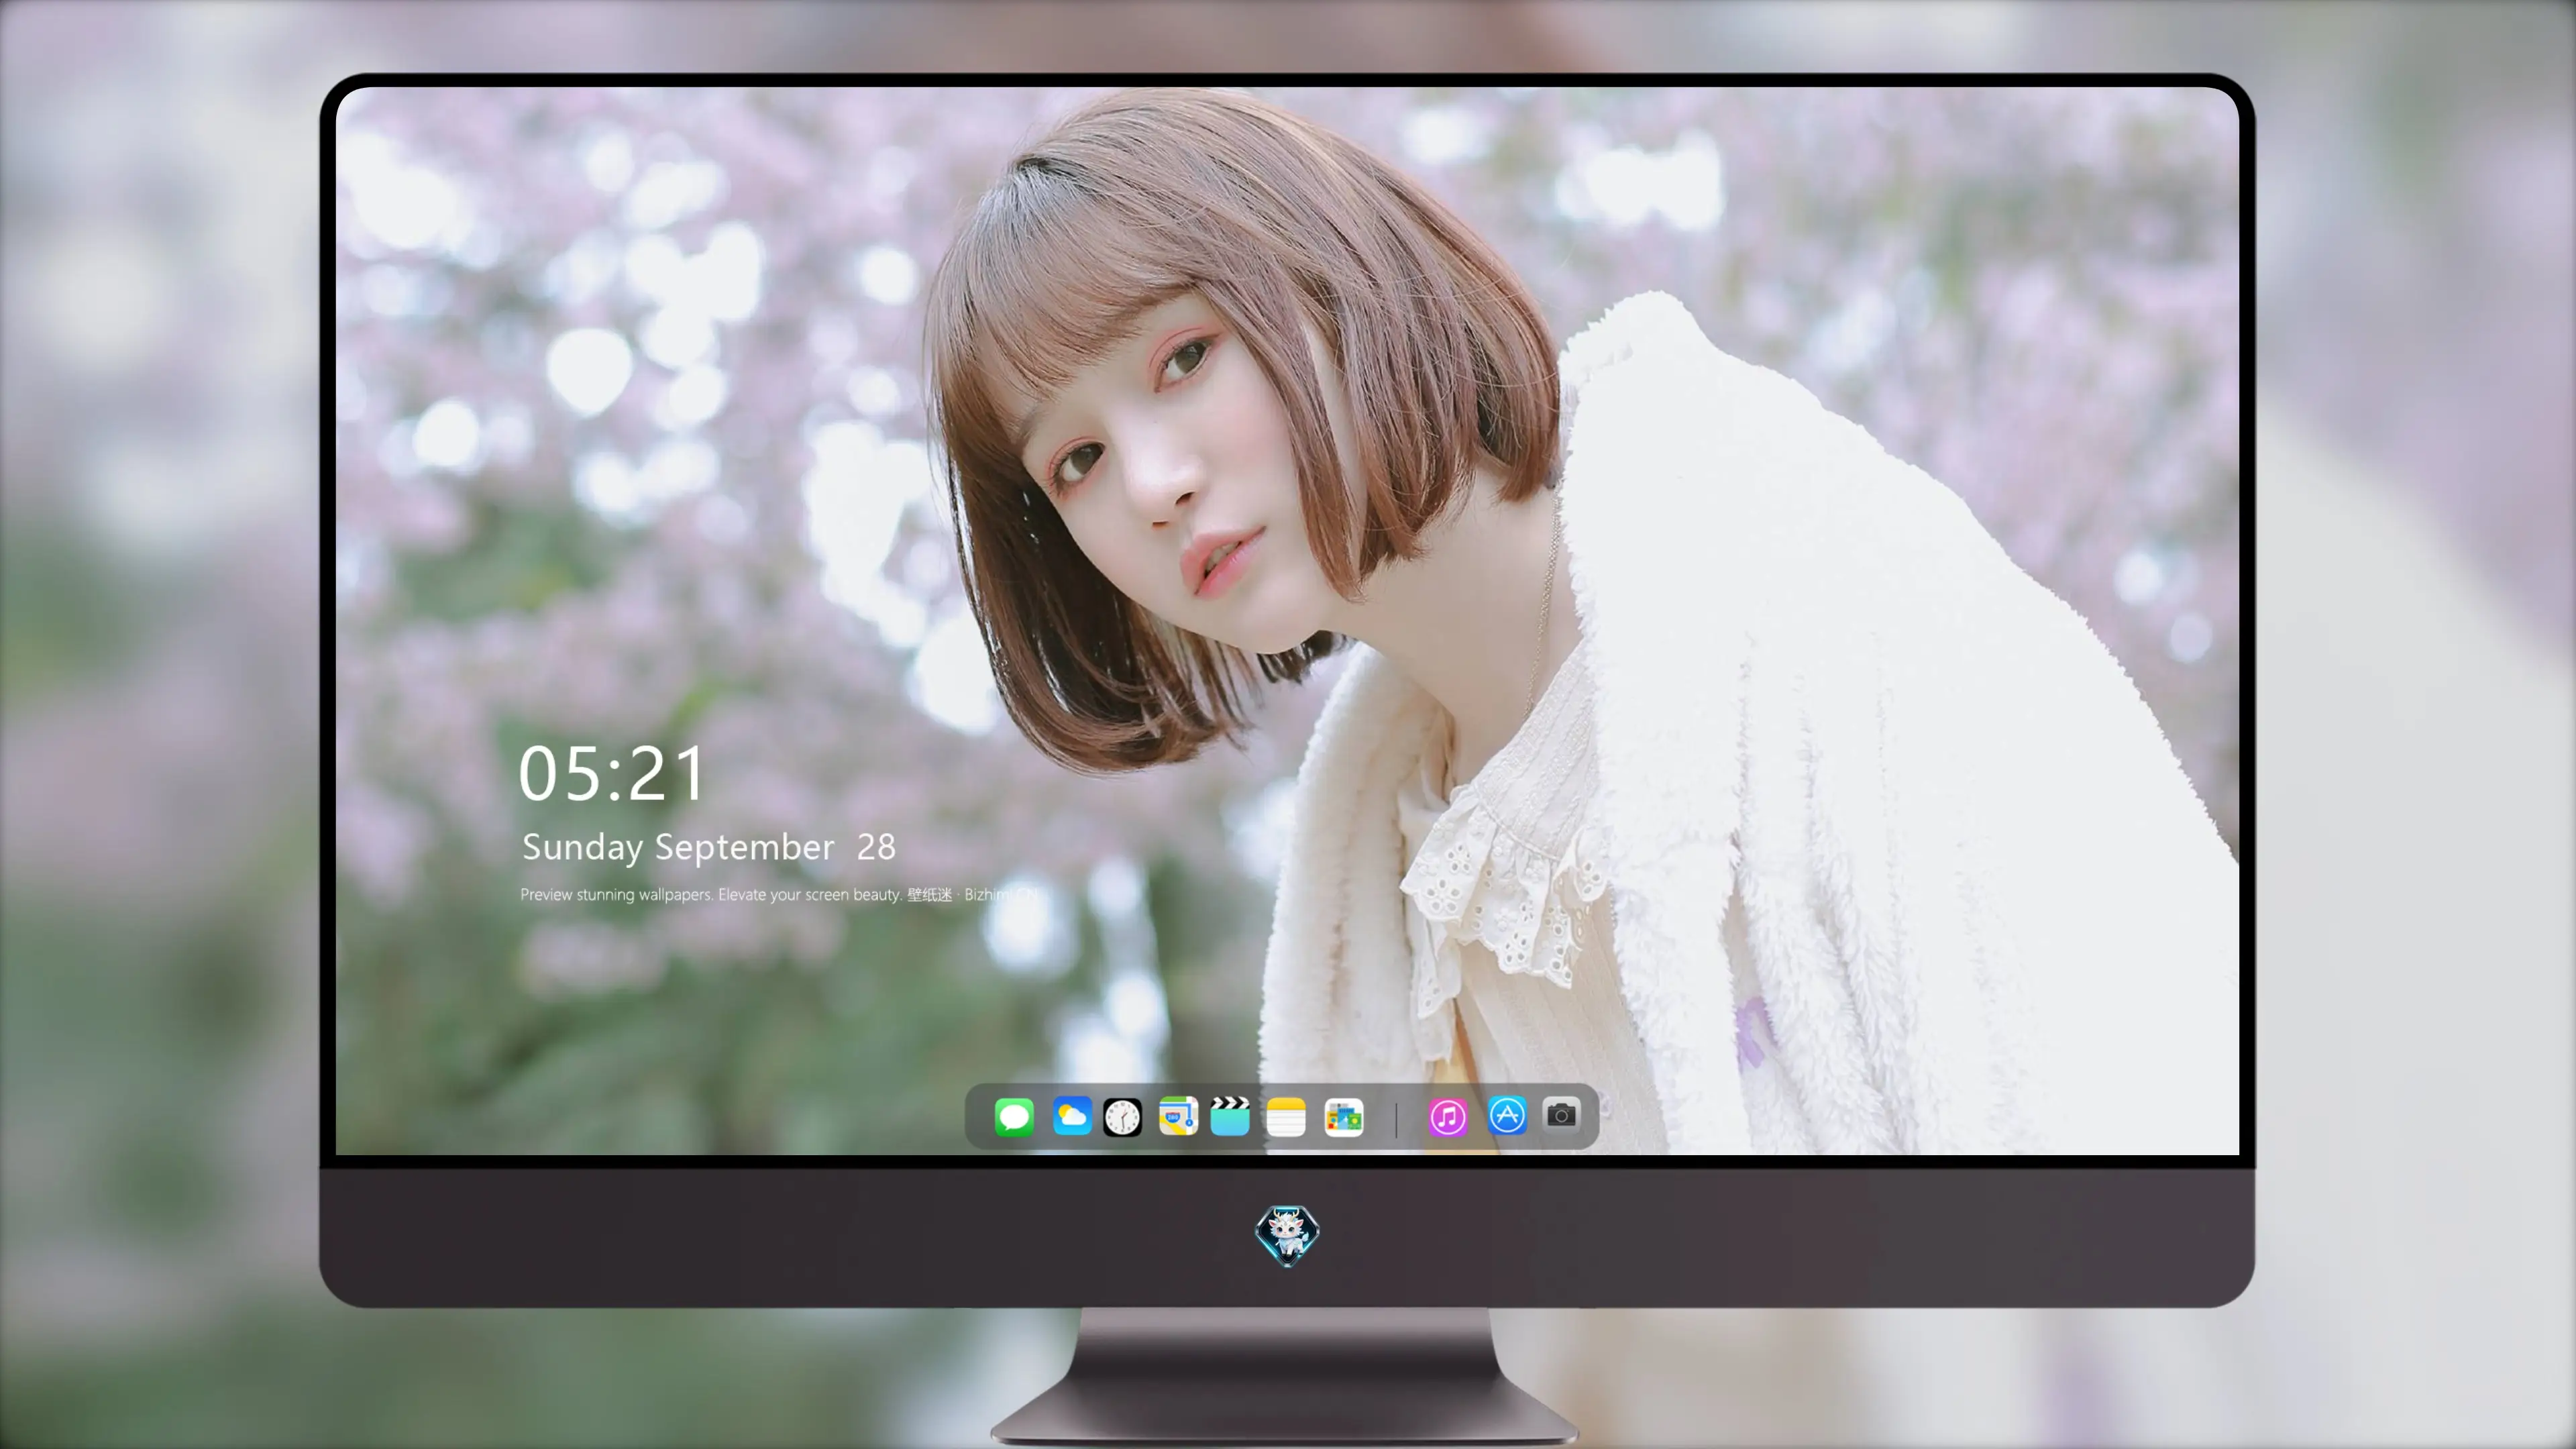Screen dimensions: 2576x1449
Task: Click the 05:21 clock display
Action: click(611, 774)
